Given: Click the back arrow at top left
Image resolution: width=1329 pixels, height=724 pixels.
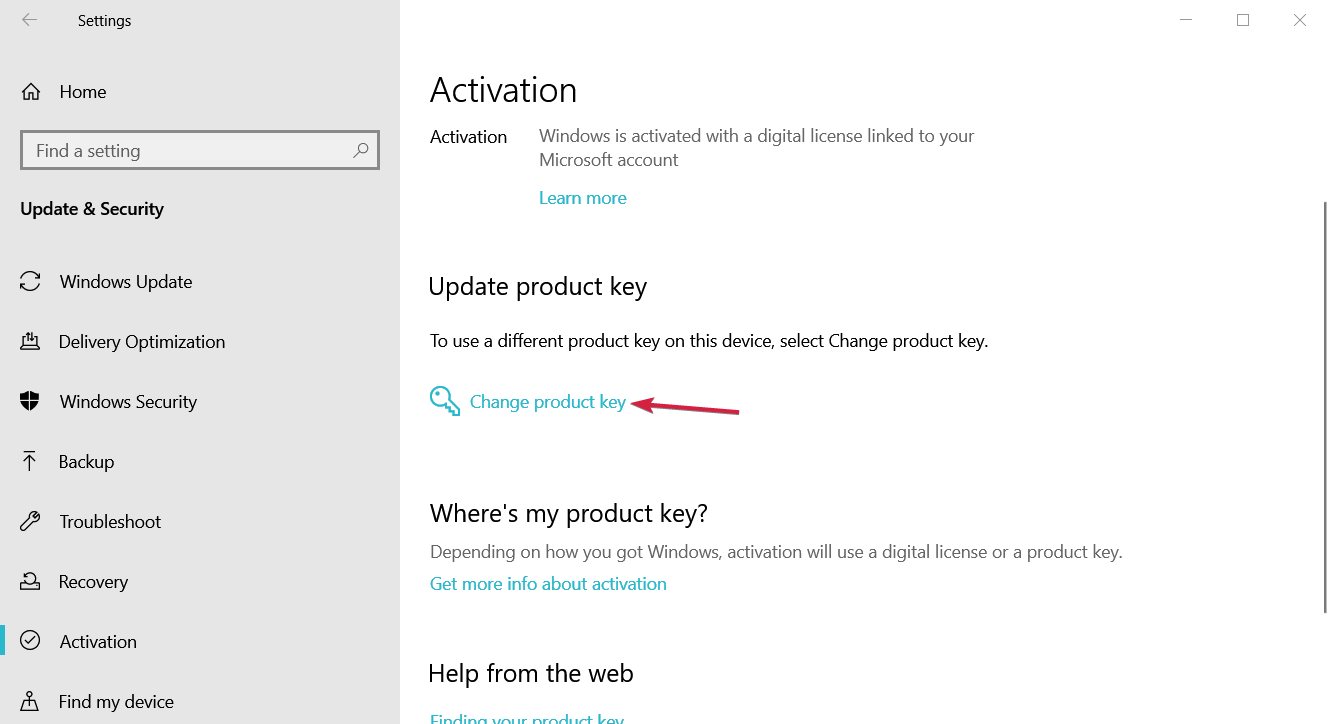Looking at the screenshot, I should [x=29, y=19].
